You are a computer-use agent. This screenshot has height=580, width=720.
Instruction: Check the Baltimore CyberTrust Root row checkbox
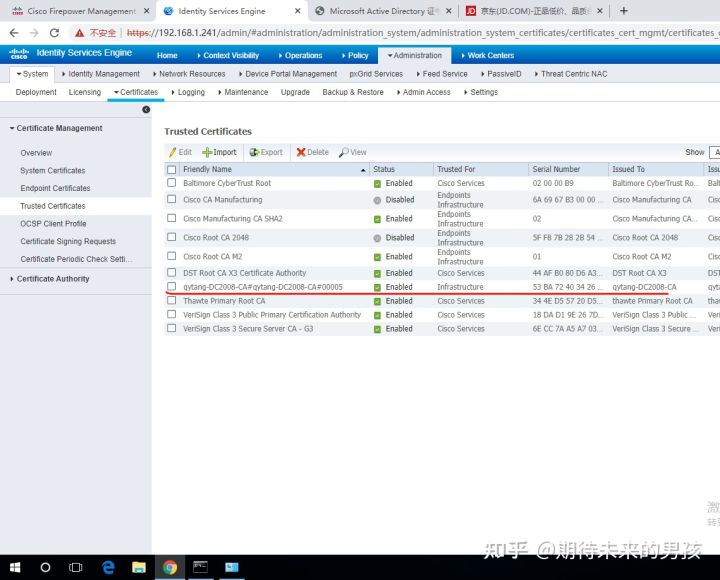[172, 183]
